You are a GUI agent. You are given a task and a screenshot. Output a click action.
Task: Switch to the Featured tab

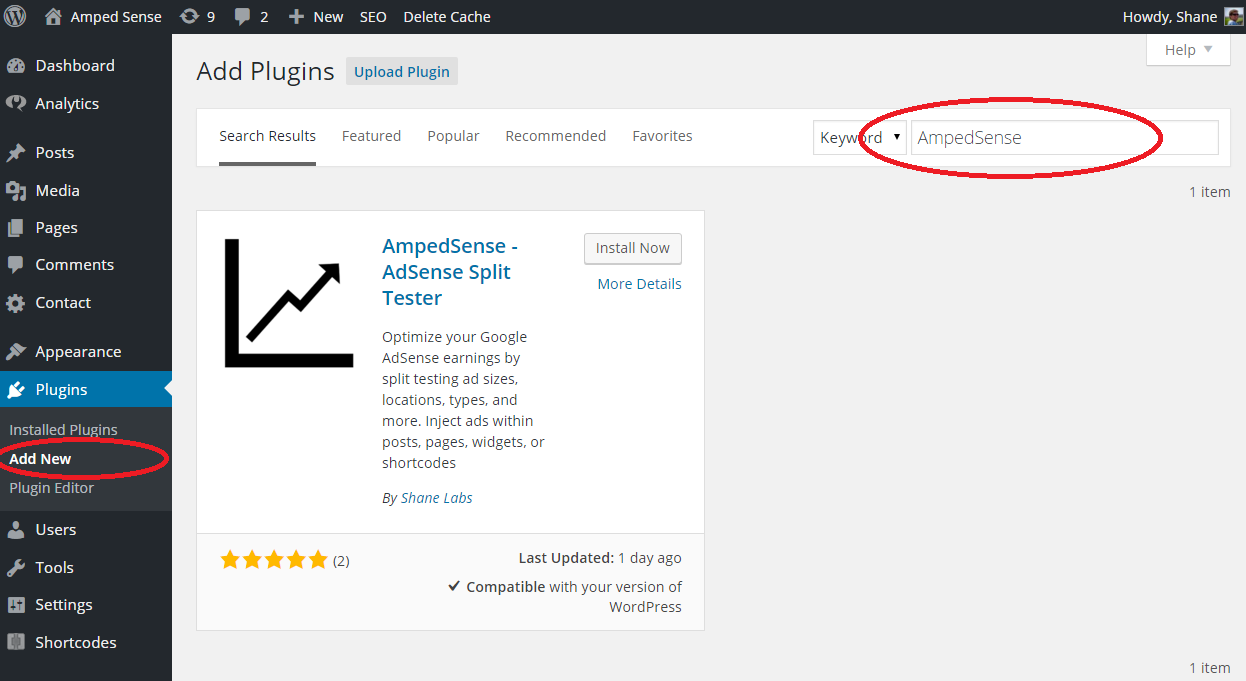(371, 136)
